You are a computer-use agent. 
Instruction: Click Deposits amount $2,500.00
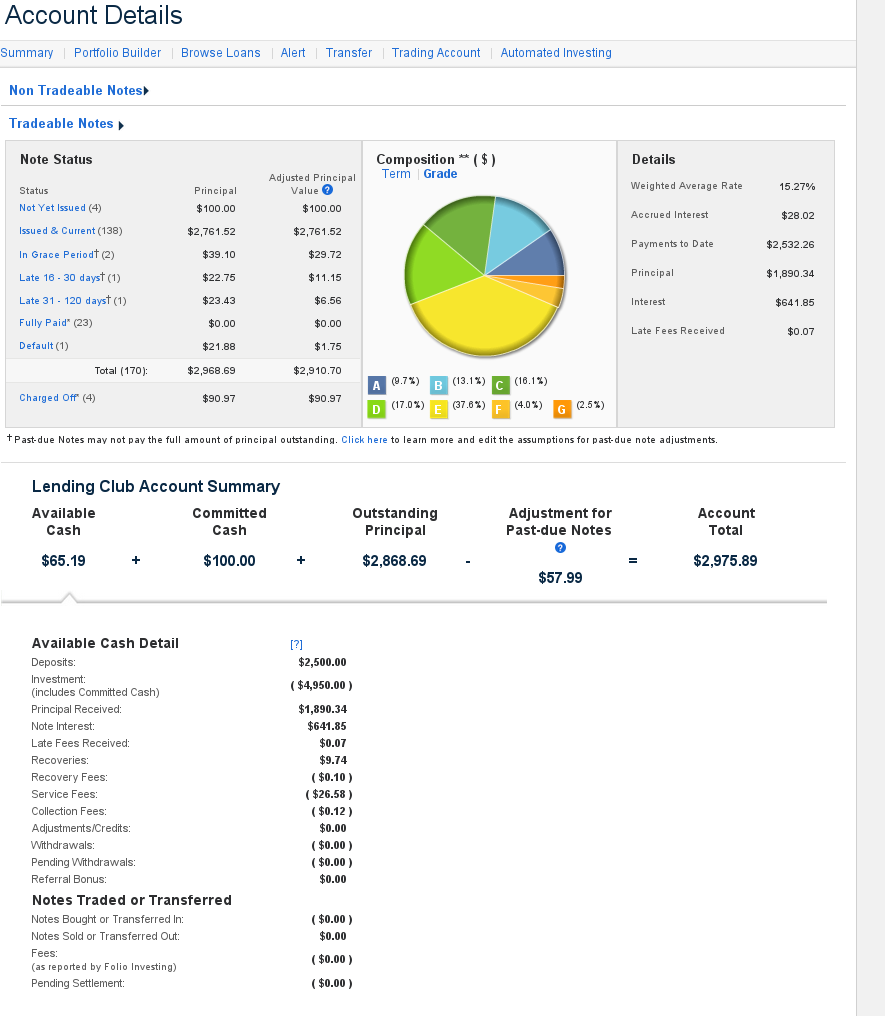[323, 662]
